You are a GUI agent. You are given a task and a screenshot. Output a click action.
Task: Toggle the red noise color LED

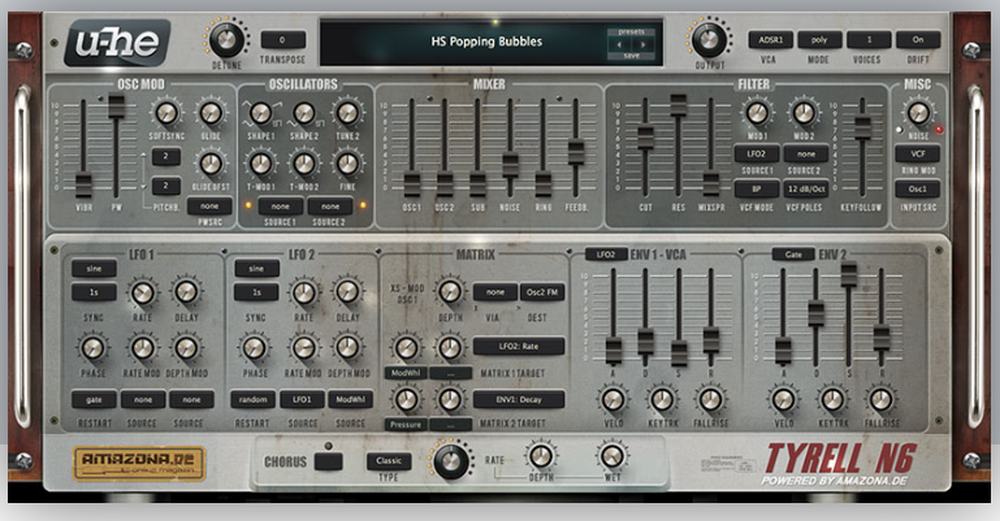tap(939, 130)
